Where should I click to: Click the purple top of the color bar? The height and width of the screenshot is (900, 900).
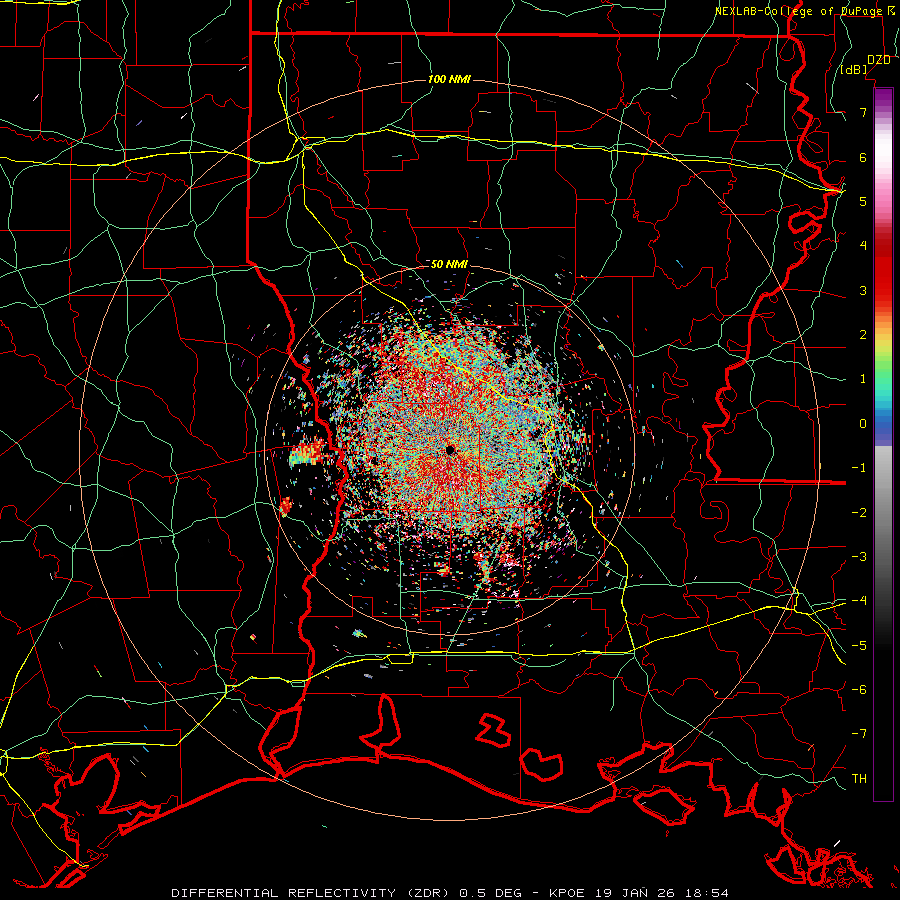pyautogui.click(x=883, y=98)
